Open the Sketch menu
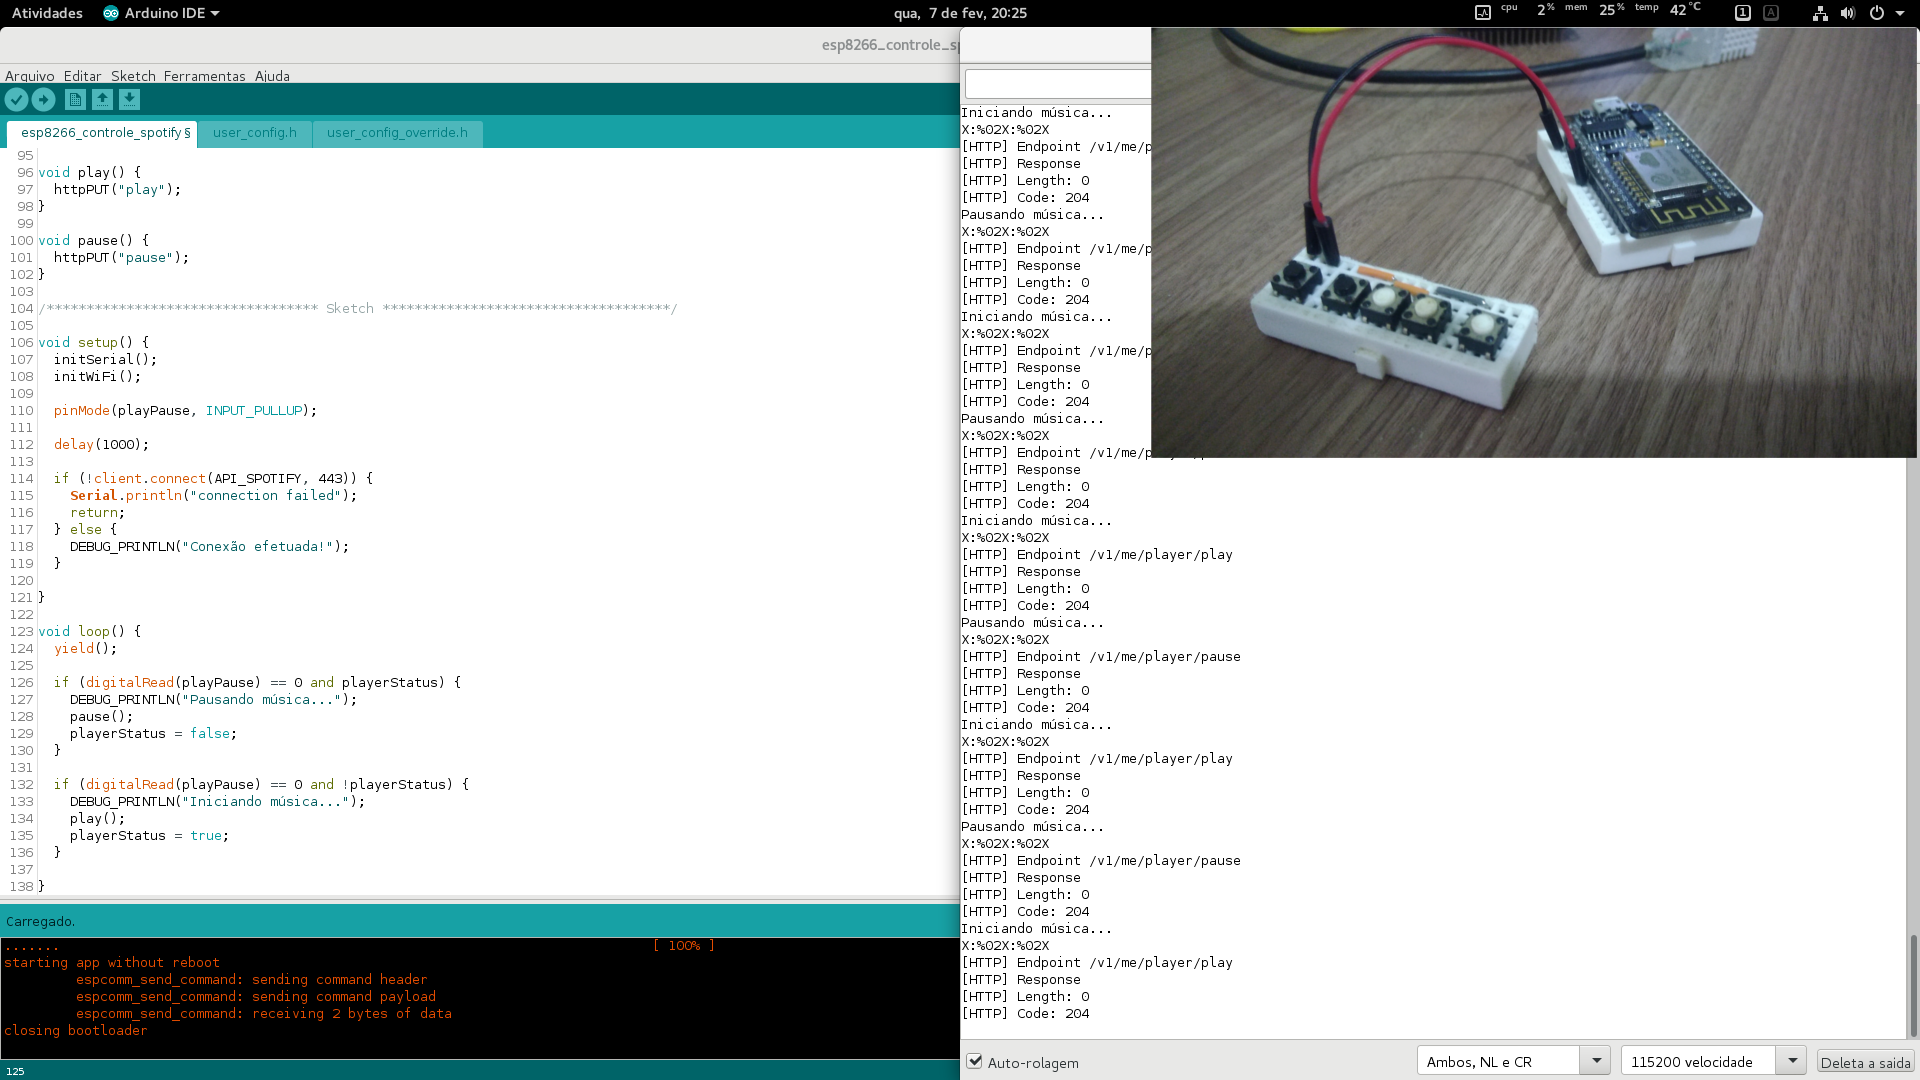 (x=133, y=76)
